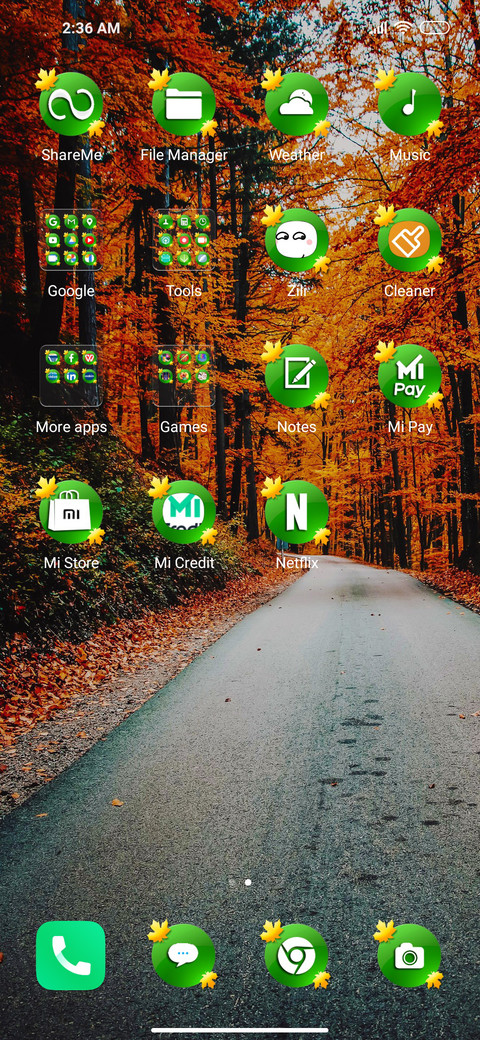Viewport: 480px width, 1040px height.
Task: Open the Mi Store app
Action: tap(70, 512)
